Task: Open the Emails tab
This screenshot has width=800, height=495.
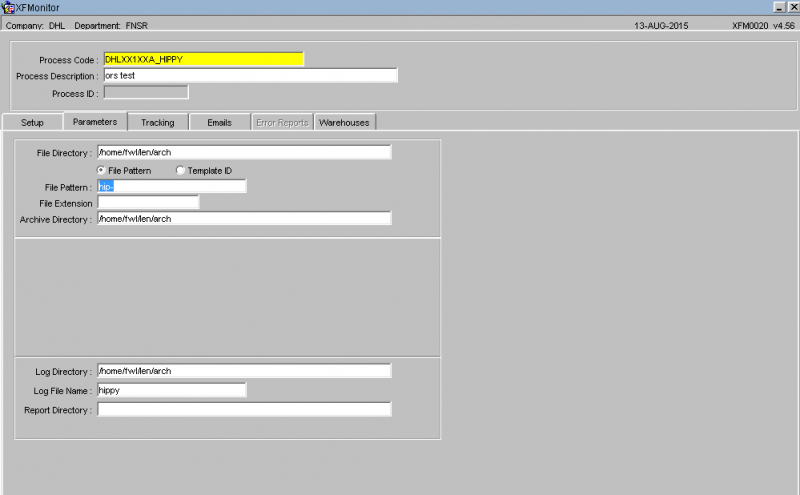Action: [219, 122]
